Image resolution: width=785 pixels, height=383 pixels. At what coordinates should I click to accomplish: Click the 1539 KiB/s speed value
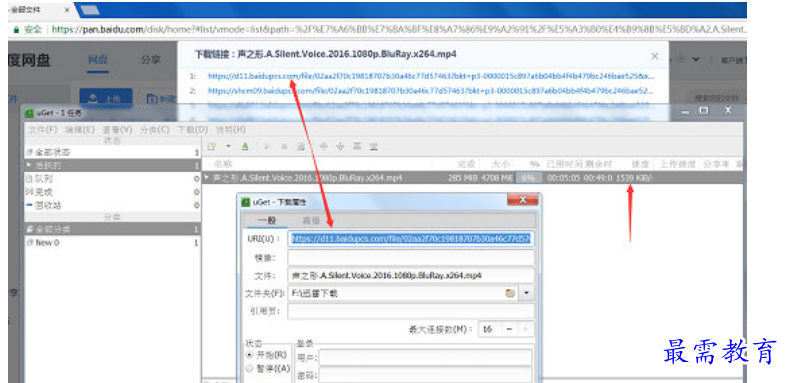click(x=634, y=178)
